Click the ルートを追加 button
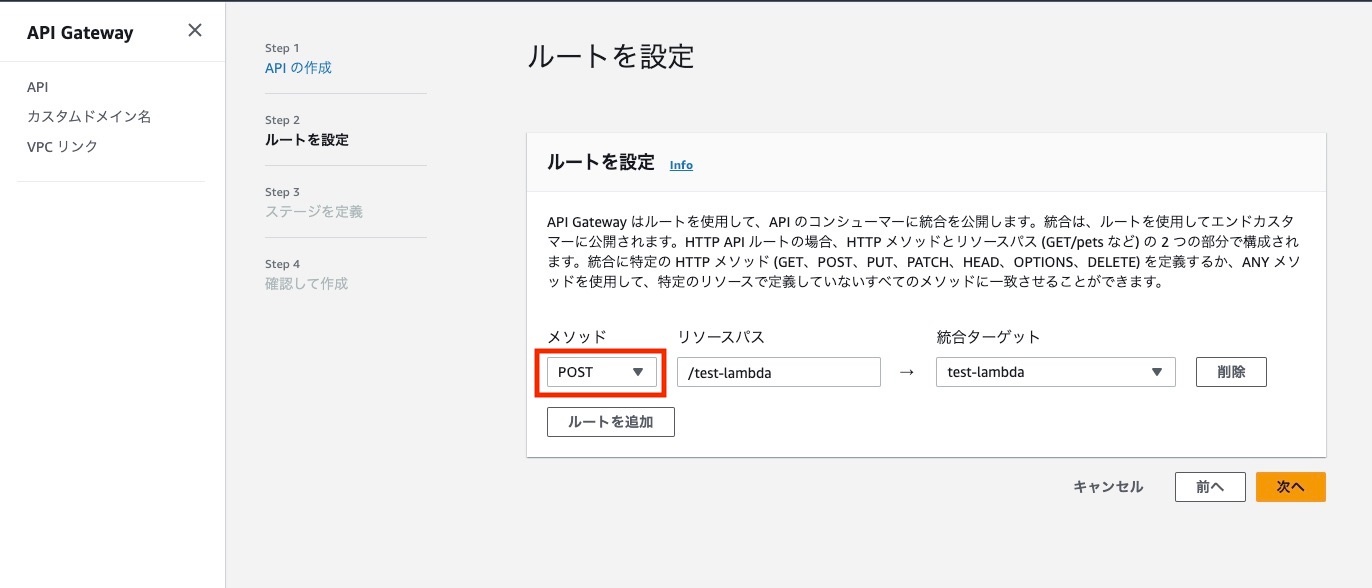This screenshot has width=1372, height=588. tap(611, 422)
